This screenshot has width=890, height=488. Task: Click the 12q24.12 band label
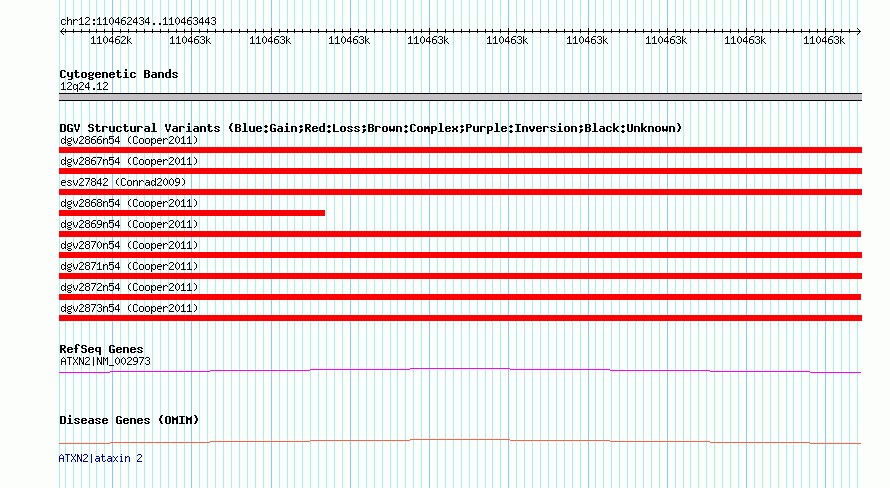tap(84, 86)
